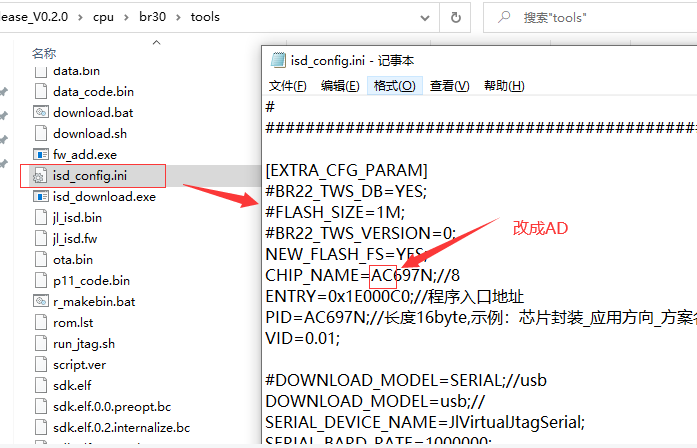Click the ota.bin file icon
697x448 pixels.
pos(41,259)
